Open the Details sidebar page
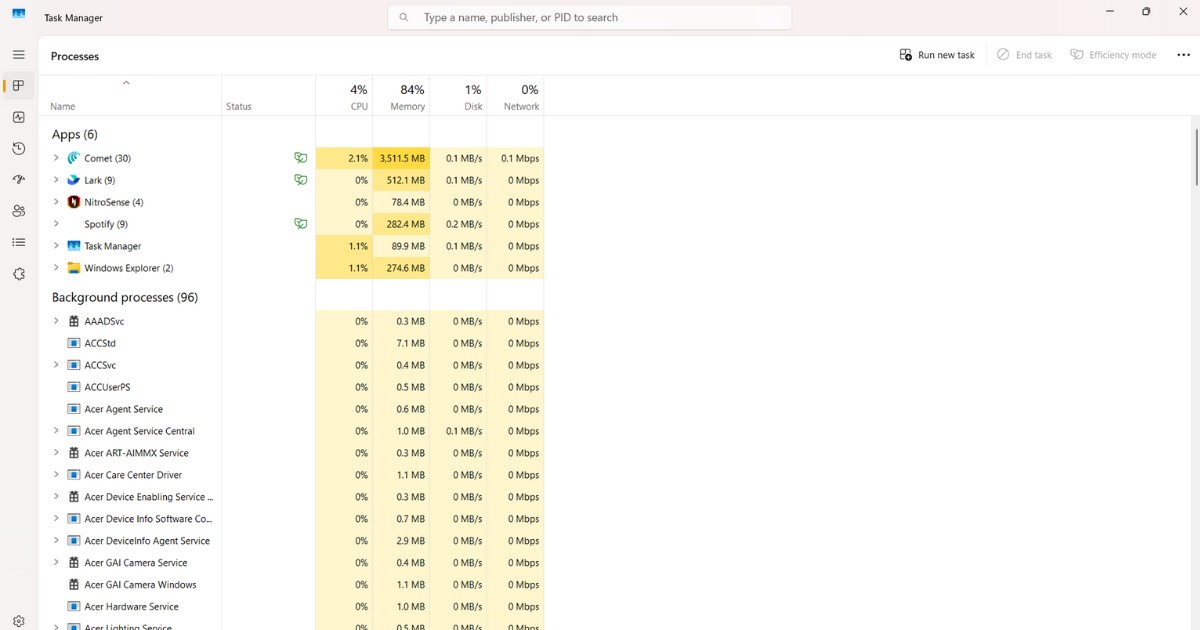Image resolution: width=1200 pixels, height=630 pixels. 18,241
